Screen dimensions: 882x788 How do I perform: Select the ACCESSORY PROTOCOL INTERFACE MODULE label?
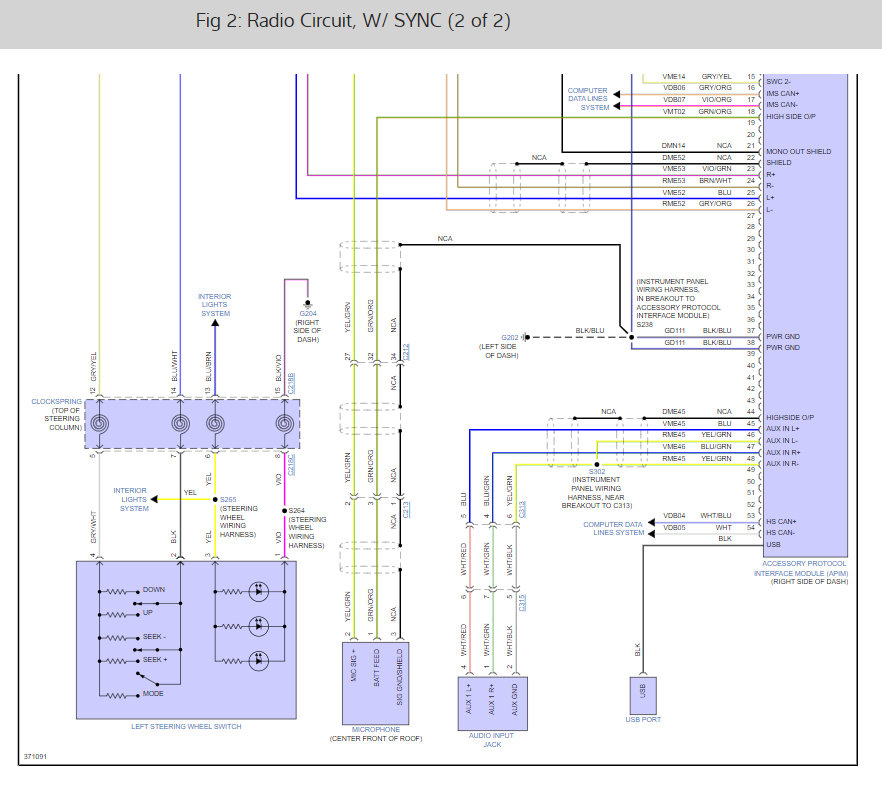pos(801,568)
